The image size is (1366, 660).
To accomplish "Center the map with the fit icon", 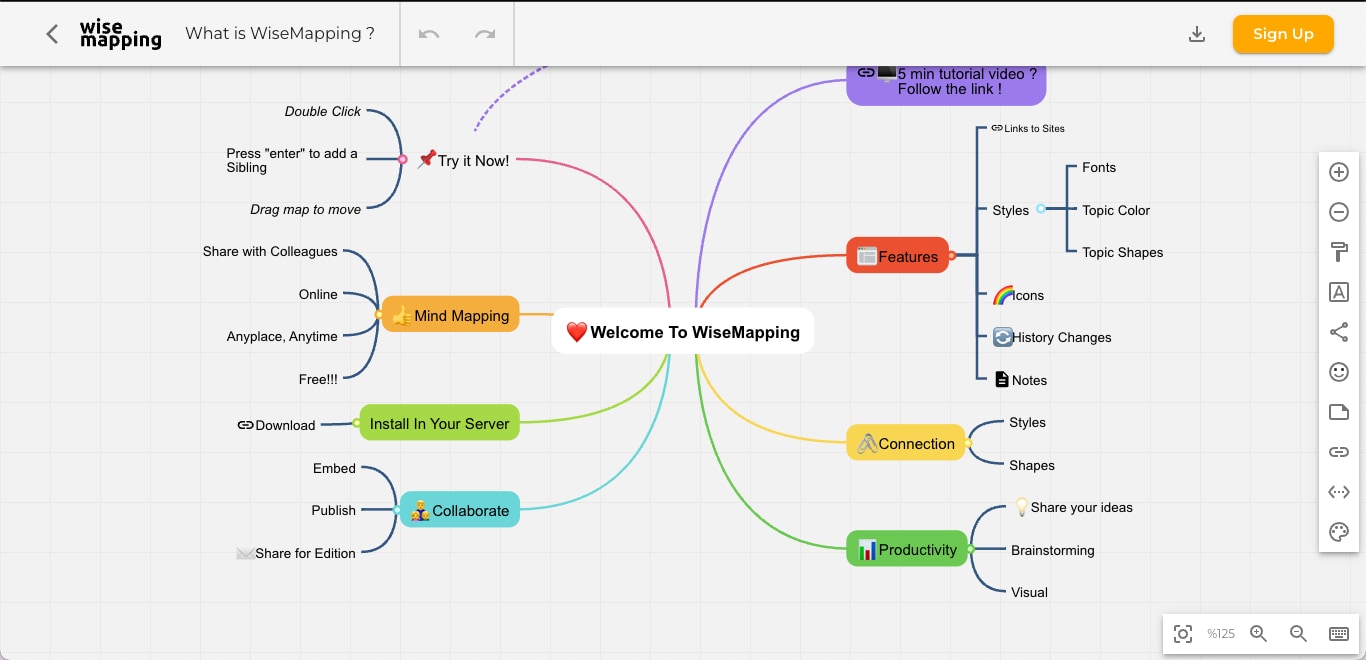I will pyautogui.click(x=1183, y=633).
